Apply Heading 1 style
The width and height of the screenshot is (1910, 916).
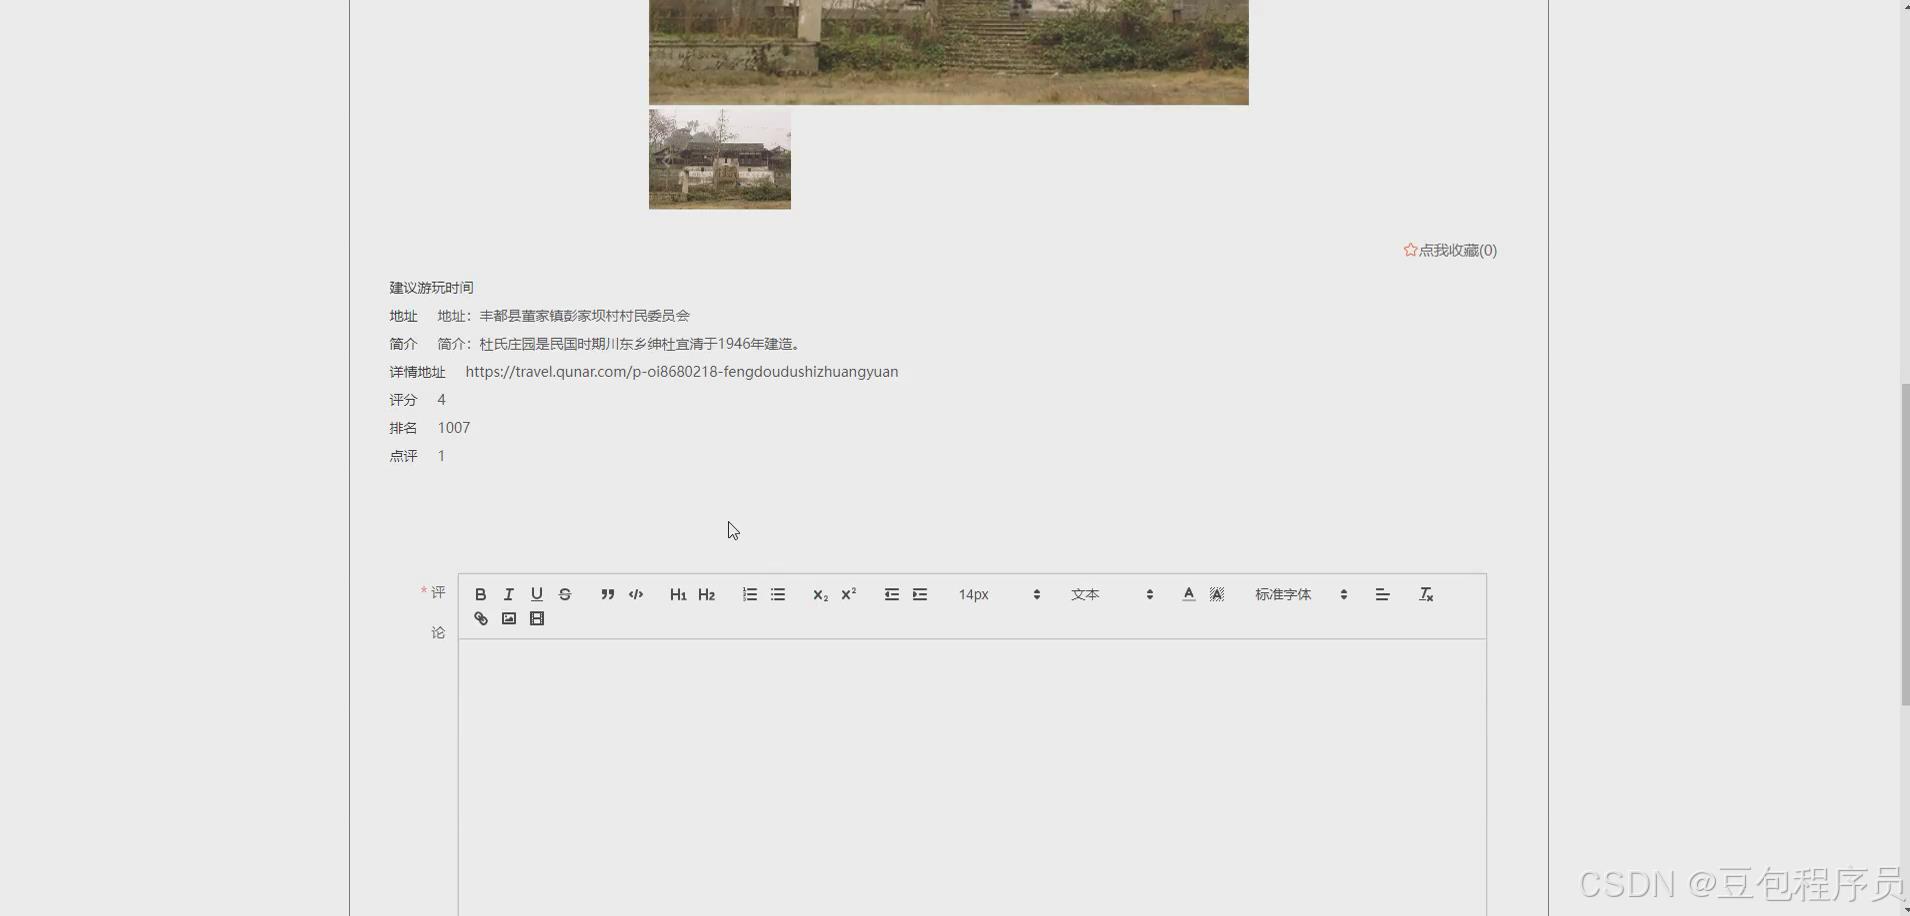point(678,594)
